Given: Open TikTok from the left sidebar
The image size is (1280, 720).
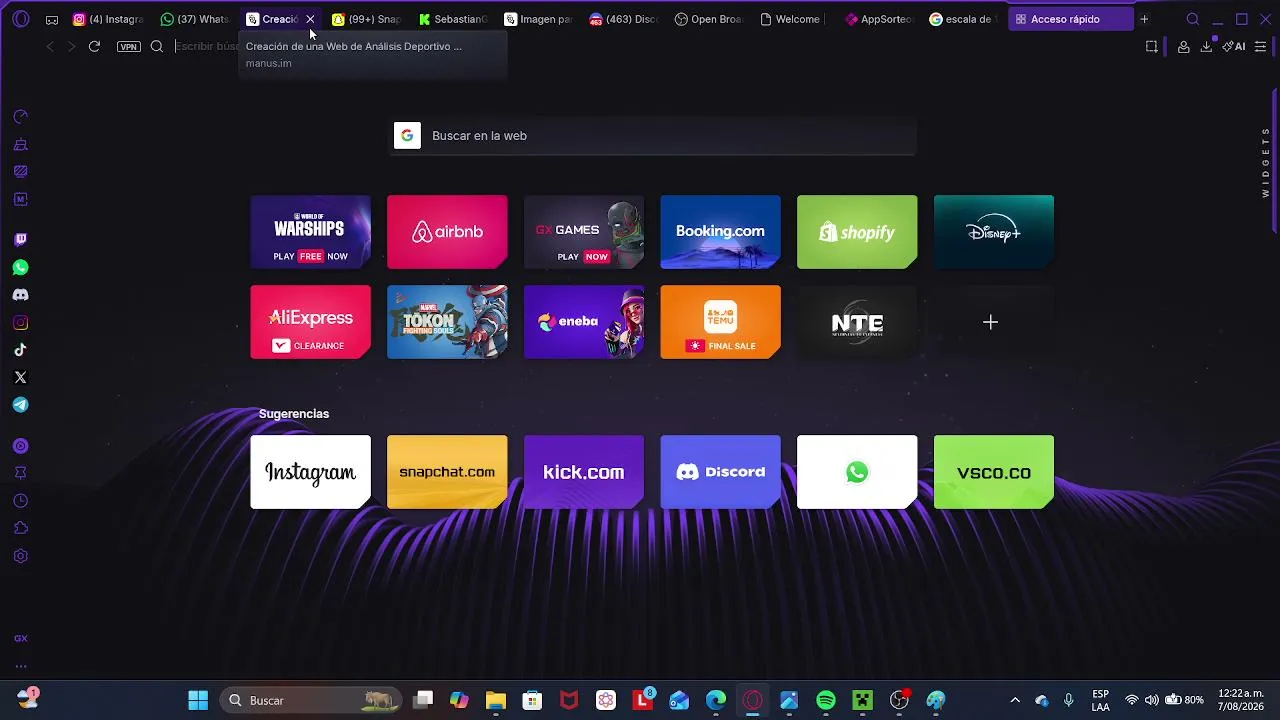Looking at the screenshot, I should click(x=20, y=350).
